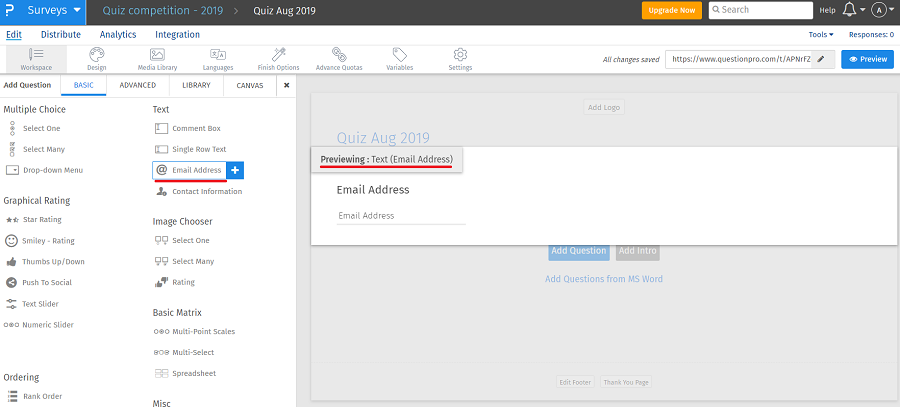Open the Edit menu
This screenshot has height=407, width=900.
(x=14, y=34)
